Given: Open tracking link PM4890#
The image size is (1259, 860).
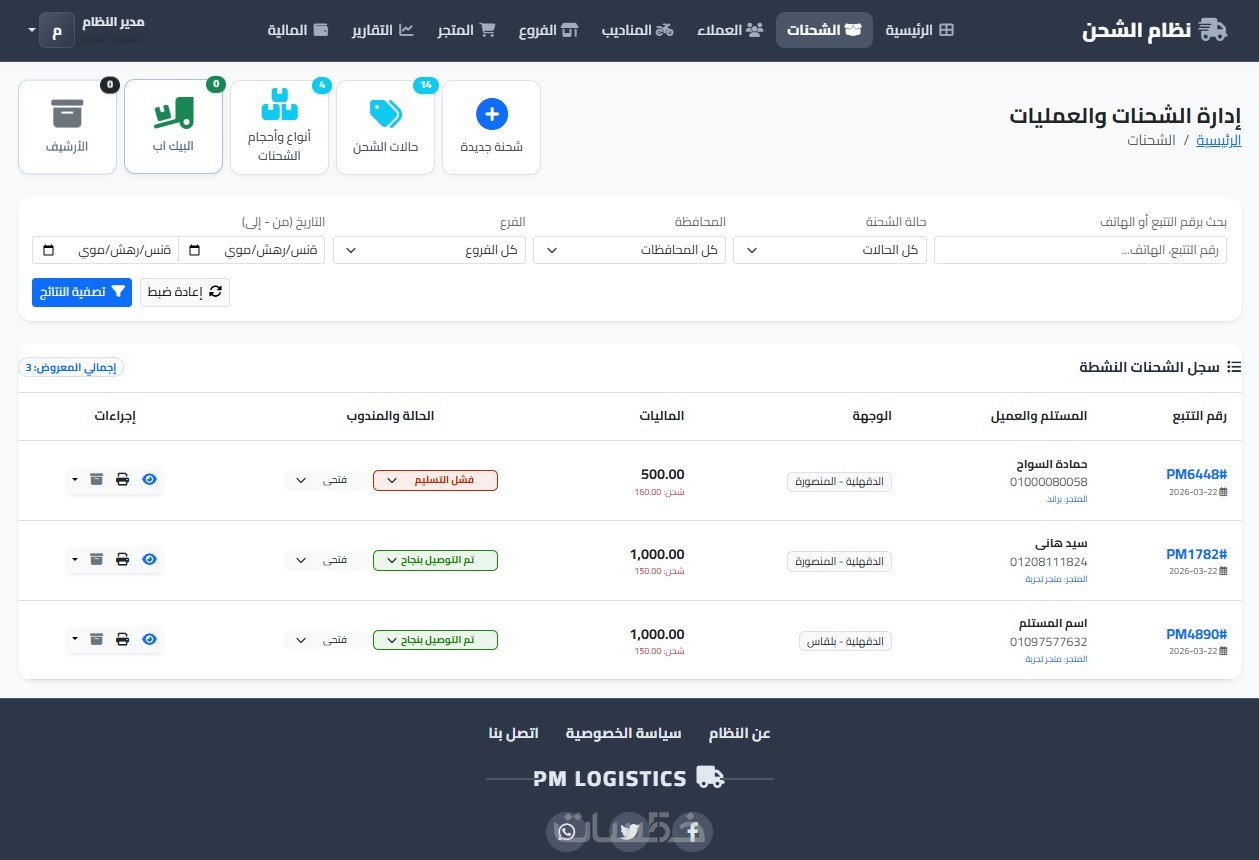Looking at the screenshot, I should pyautogui.click(x=1196, y=634).
